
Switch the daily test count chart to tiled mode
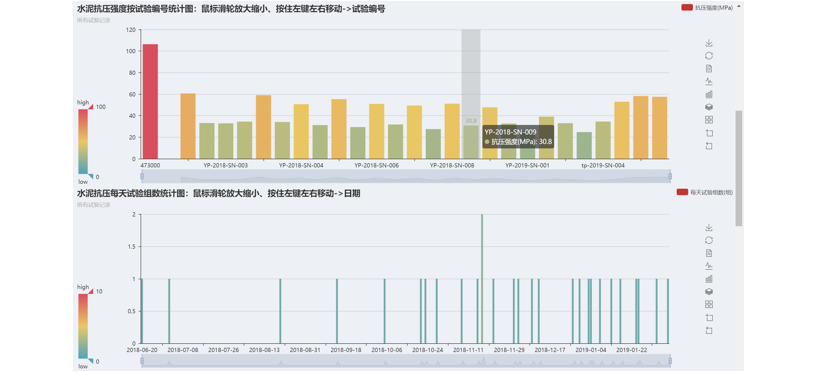pyautogui.click(x=709, y=304)
